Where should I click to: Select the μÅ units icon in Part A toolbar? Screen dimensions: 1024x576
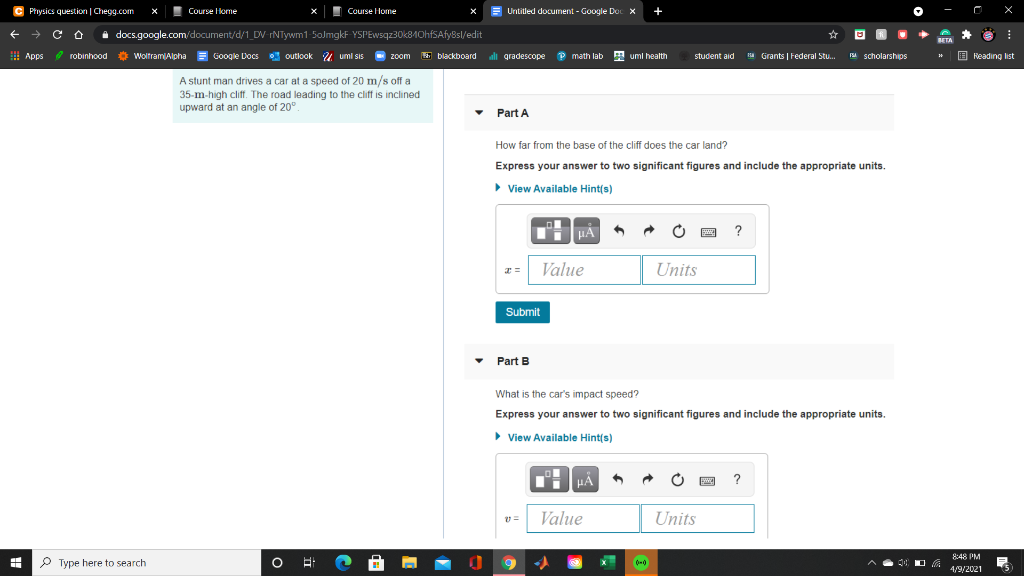pyautogui.click(x=585, y=230)
